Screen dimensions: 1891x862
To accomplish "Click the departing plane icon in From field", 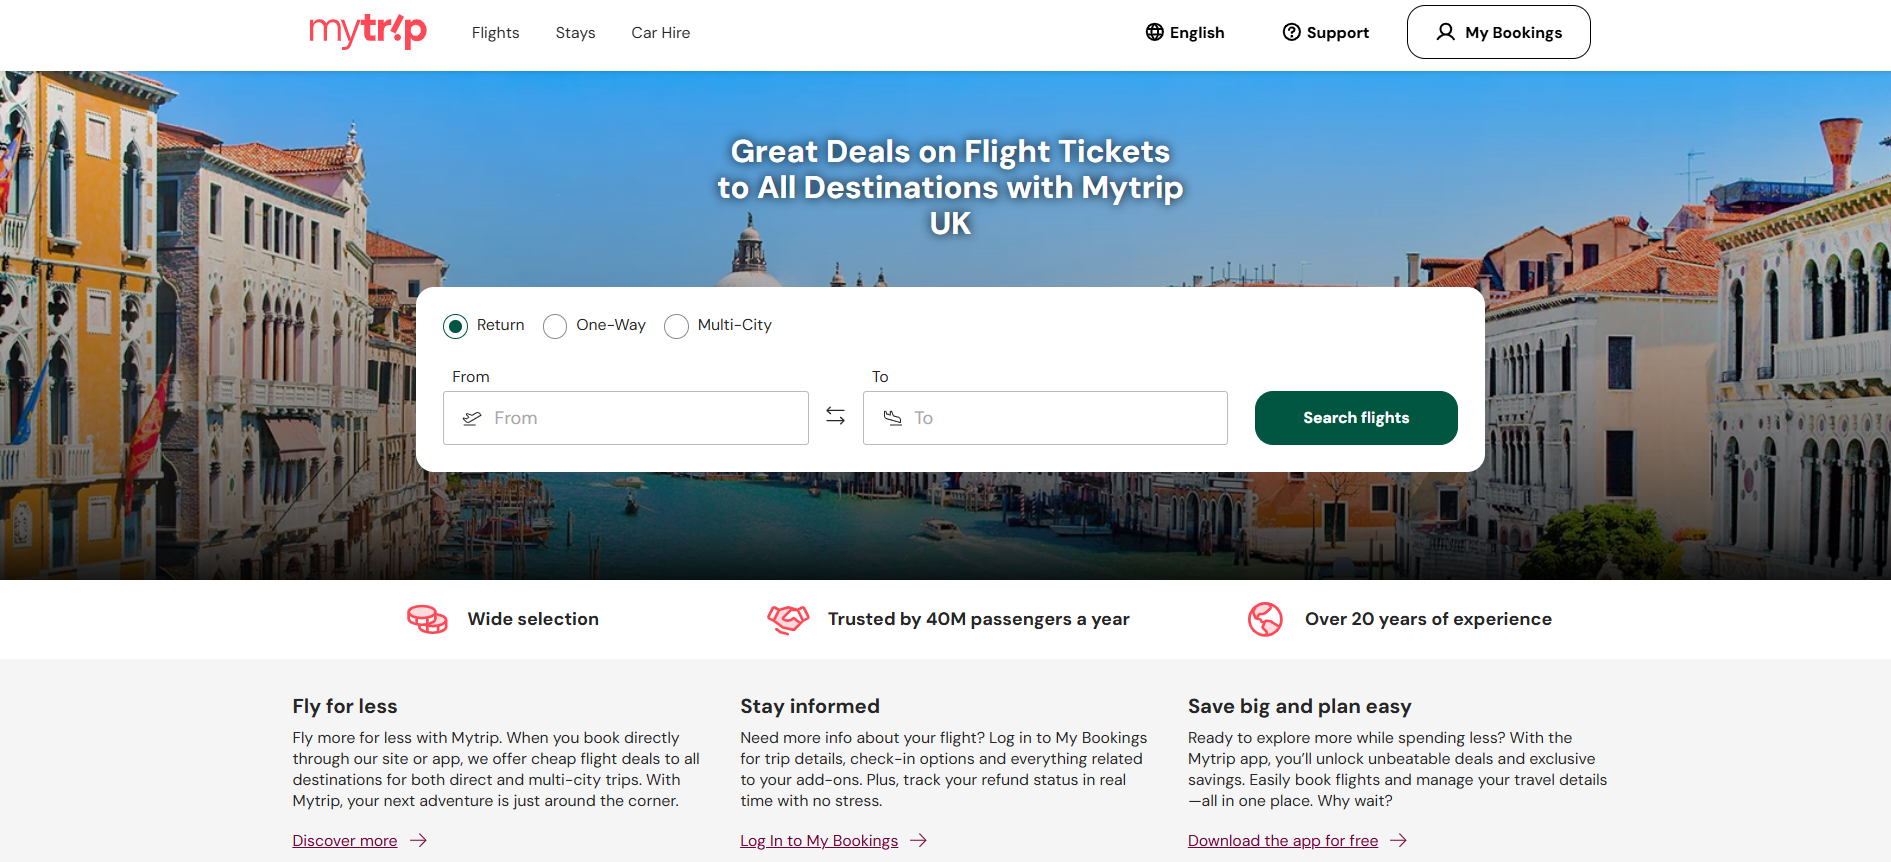I will [x=472, y=418].
